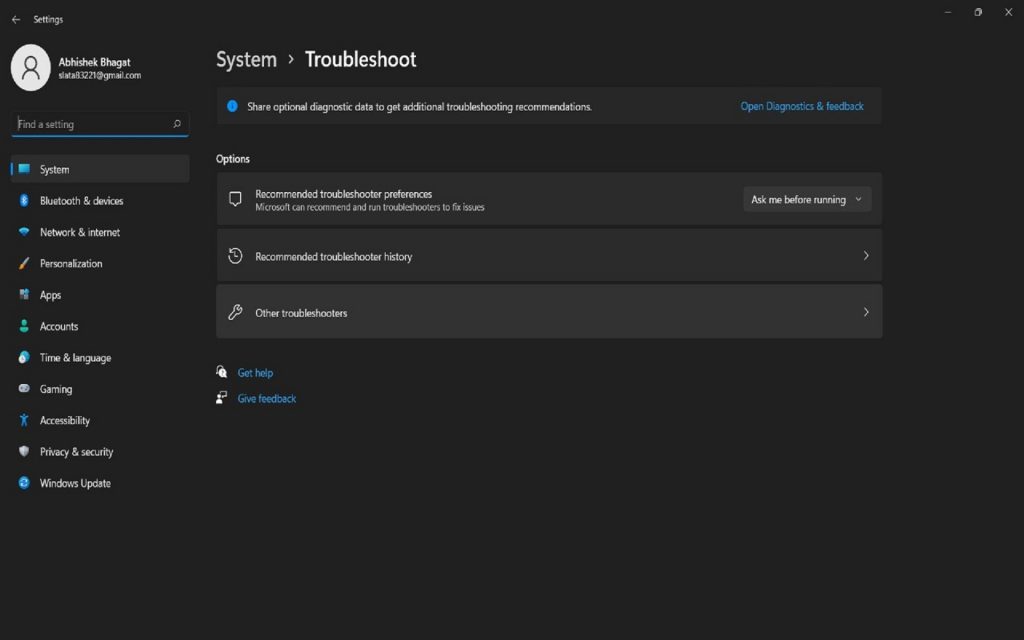Click the Personalization paintbrush icon
The image size is (1024, 640).
[23, 263]
